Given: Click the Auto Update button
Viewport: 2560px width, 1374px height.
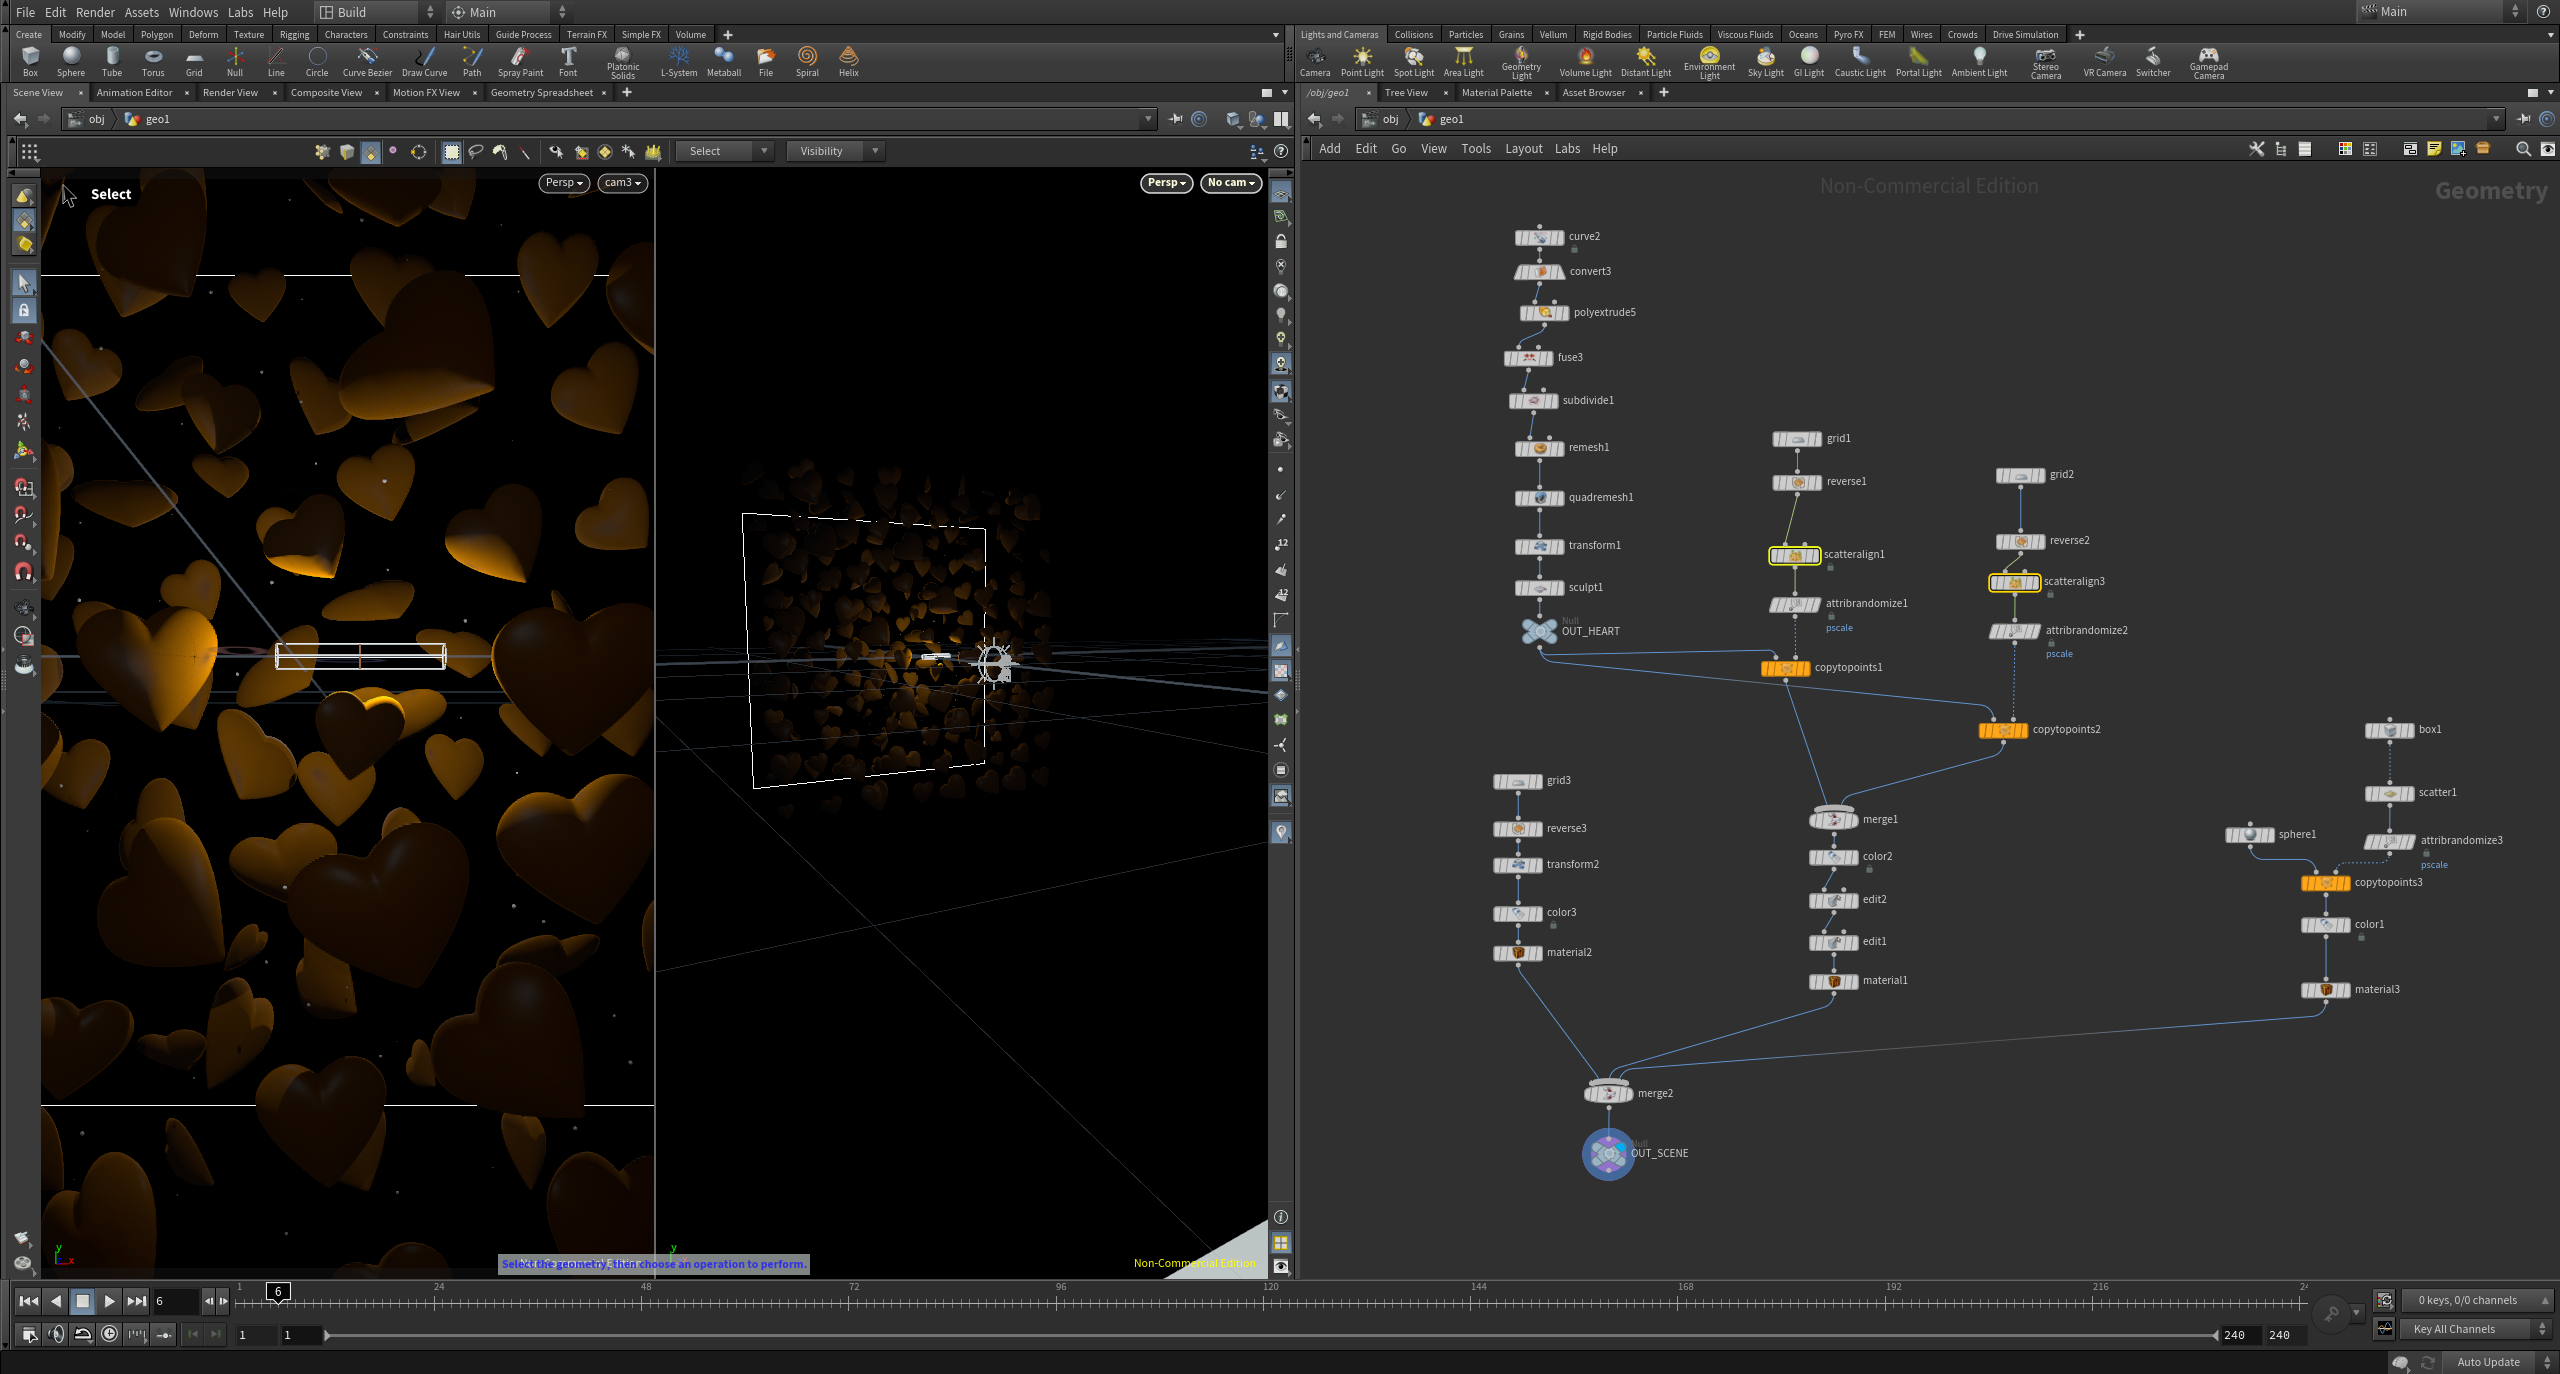Looking at the screenshot, I should click(2489, 1362).
